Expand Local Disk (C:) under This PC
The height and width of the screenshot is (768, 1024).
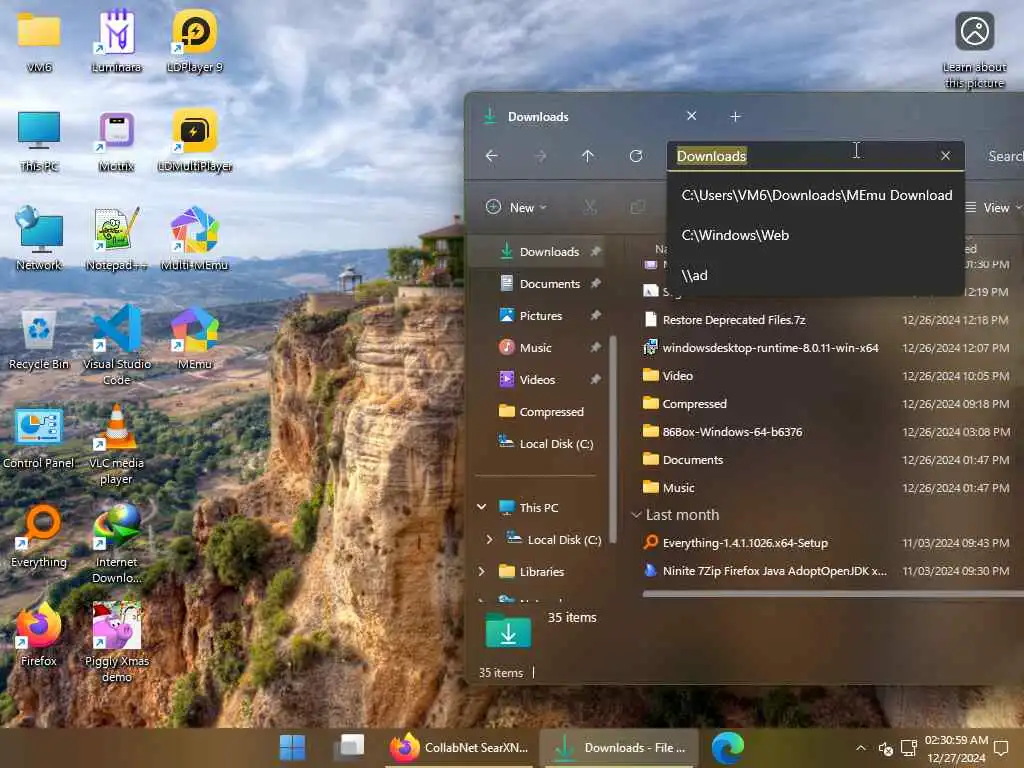(489, 539)
